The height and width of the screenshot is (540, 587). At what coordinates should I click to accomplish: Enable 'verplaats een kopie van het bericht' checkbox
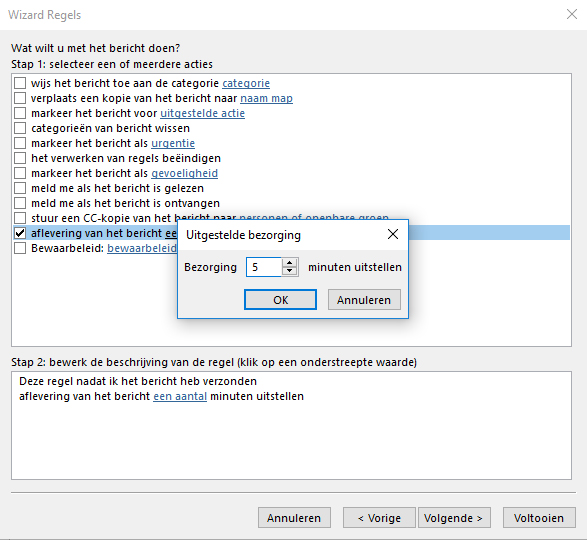[20, 98]
